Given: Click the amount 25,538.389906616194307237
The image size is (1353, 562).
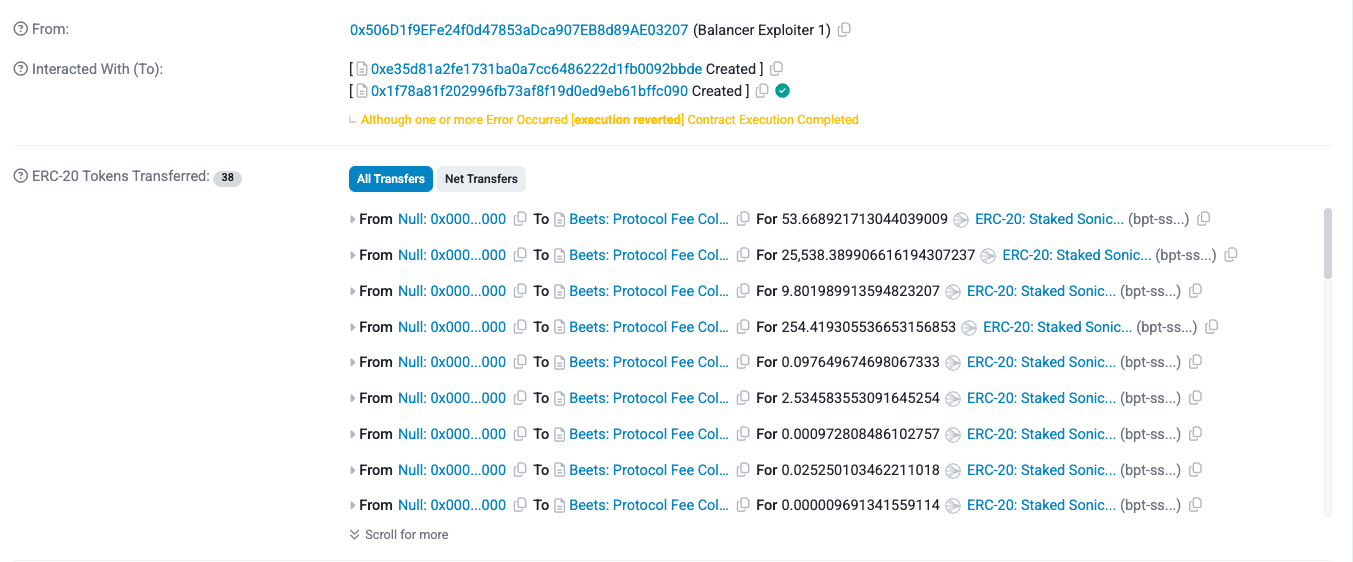Looking at the screenshot, I should click(x=879, y=255).
